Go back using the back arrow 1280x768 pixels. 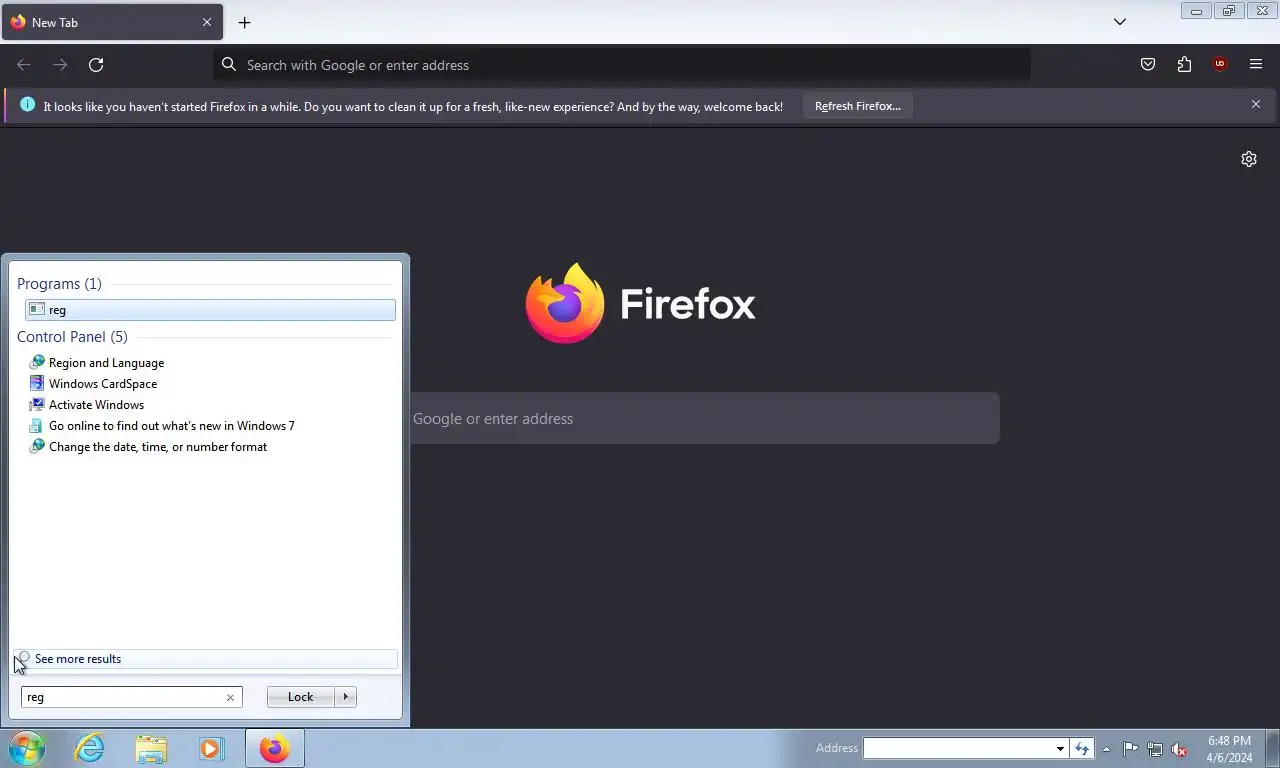[24, 65]
